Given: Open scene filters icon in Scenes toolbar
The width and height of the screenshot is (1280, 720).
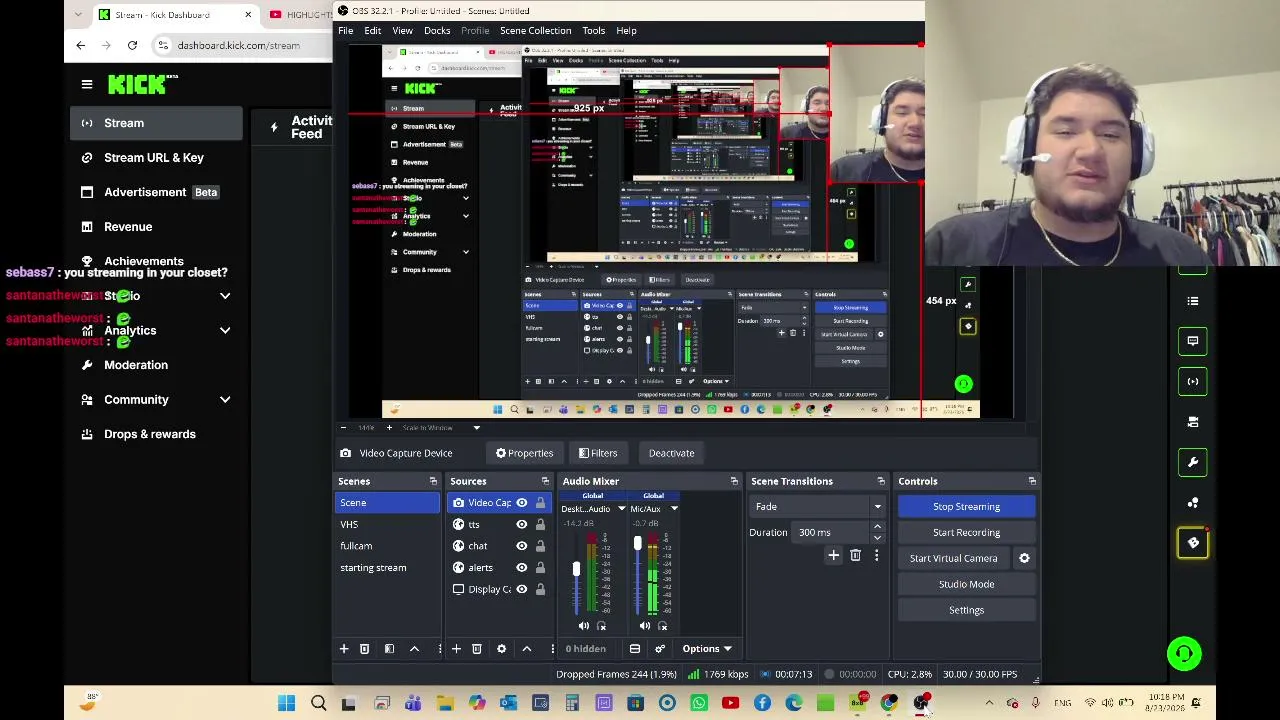Looking at the screenshot, I should [x=389, y=649].
